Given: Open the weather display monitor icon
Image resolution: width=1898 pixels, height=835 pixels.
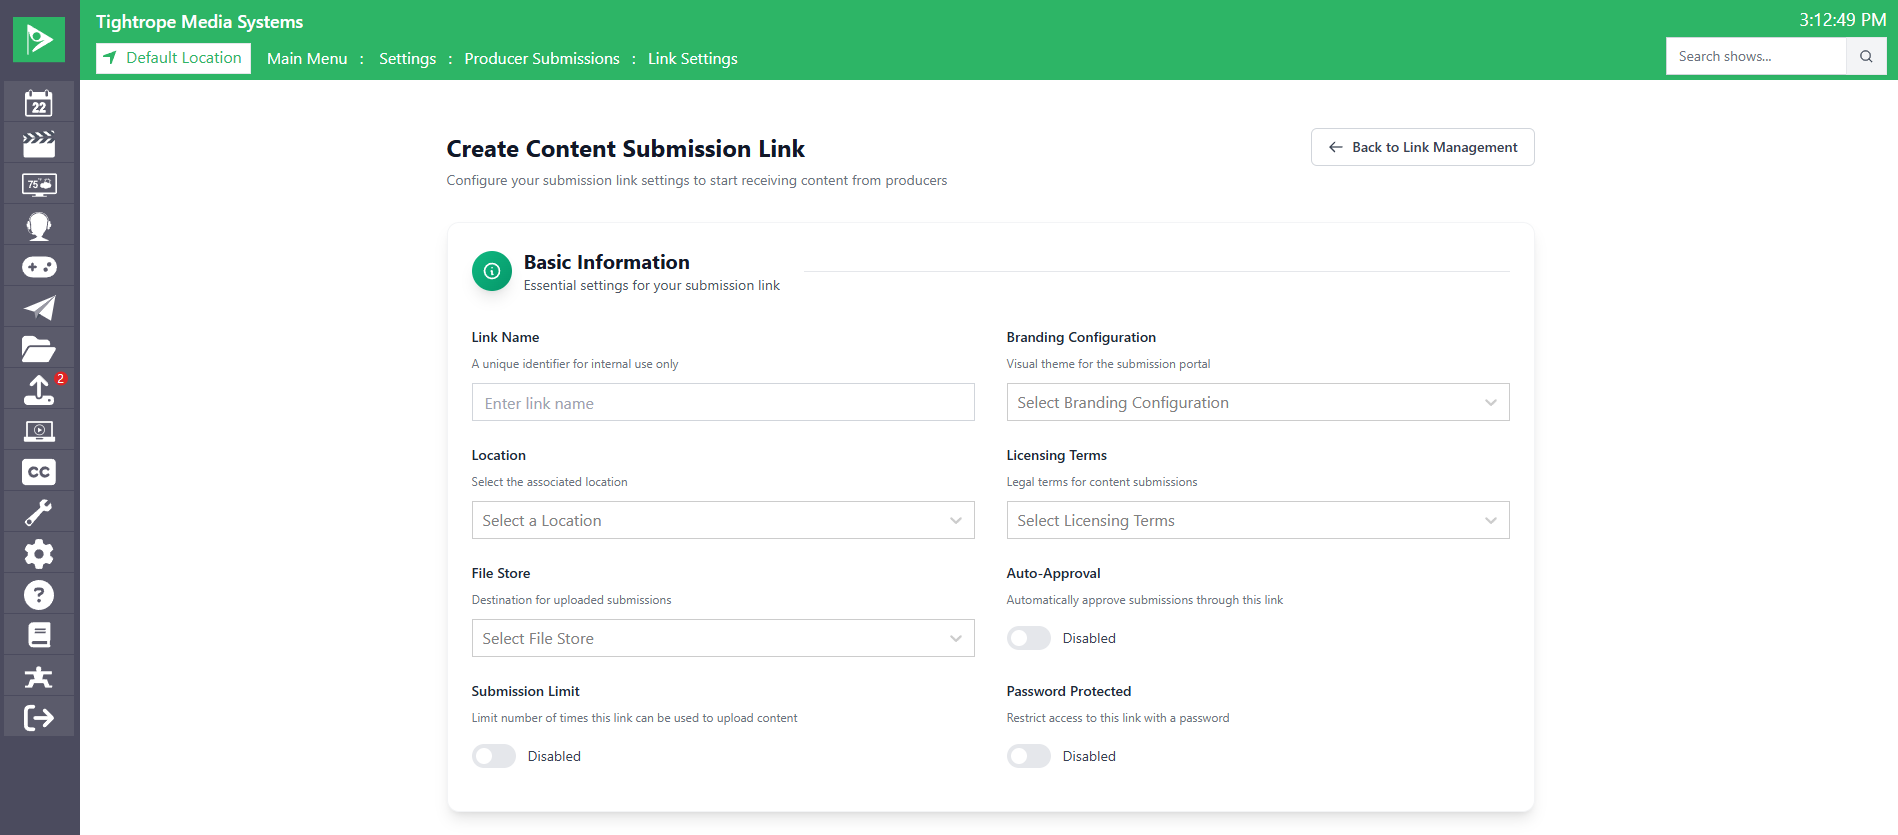Looking at the screenshot, I should (39, 185).
